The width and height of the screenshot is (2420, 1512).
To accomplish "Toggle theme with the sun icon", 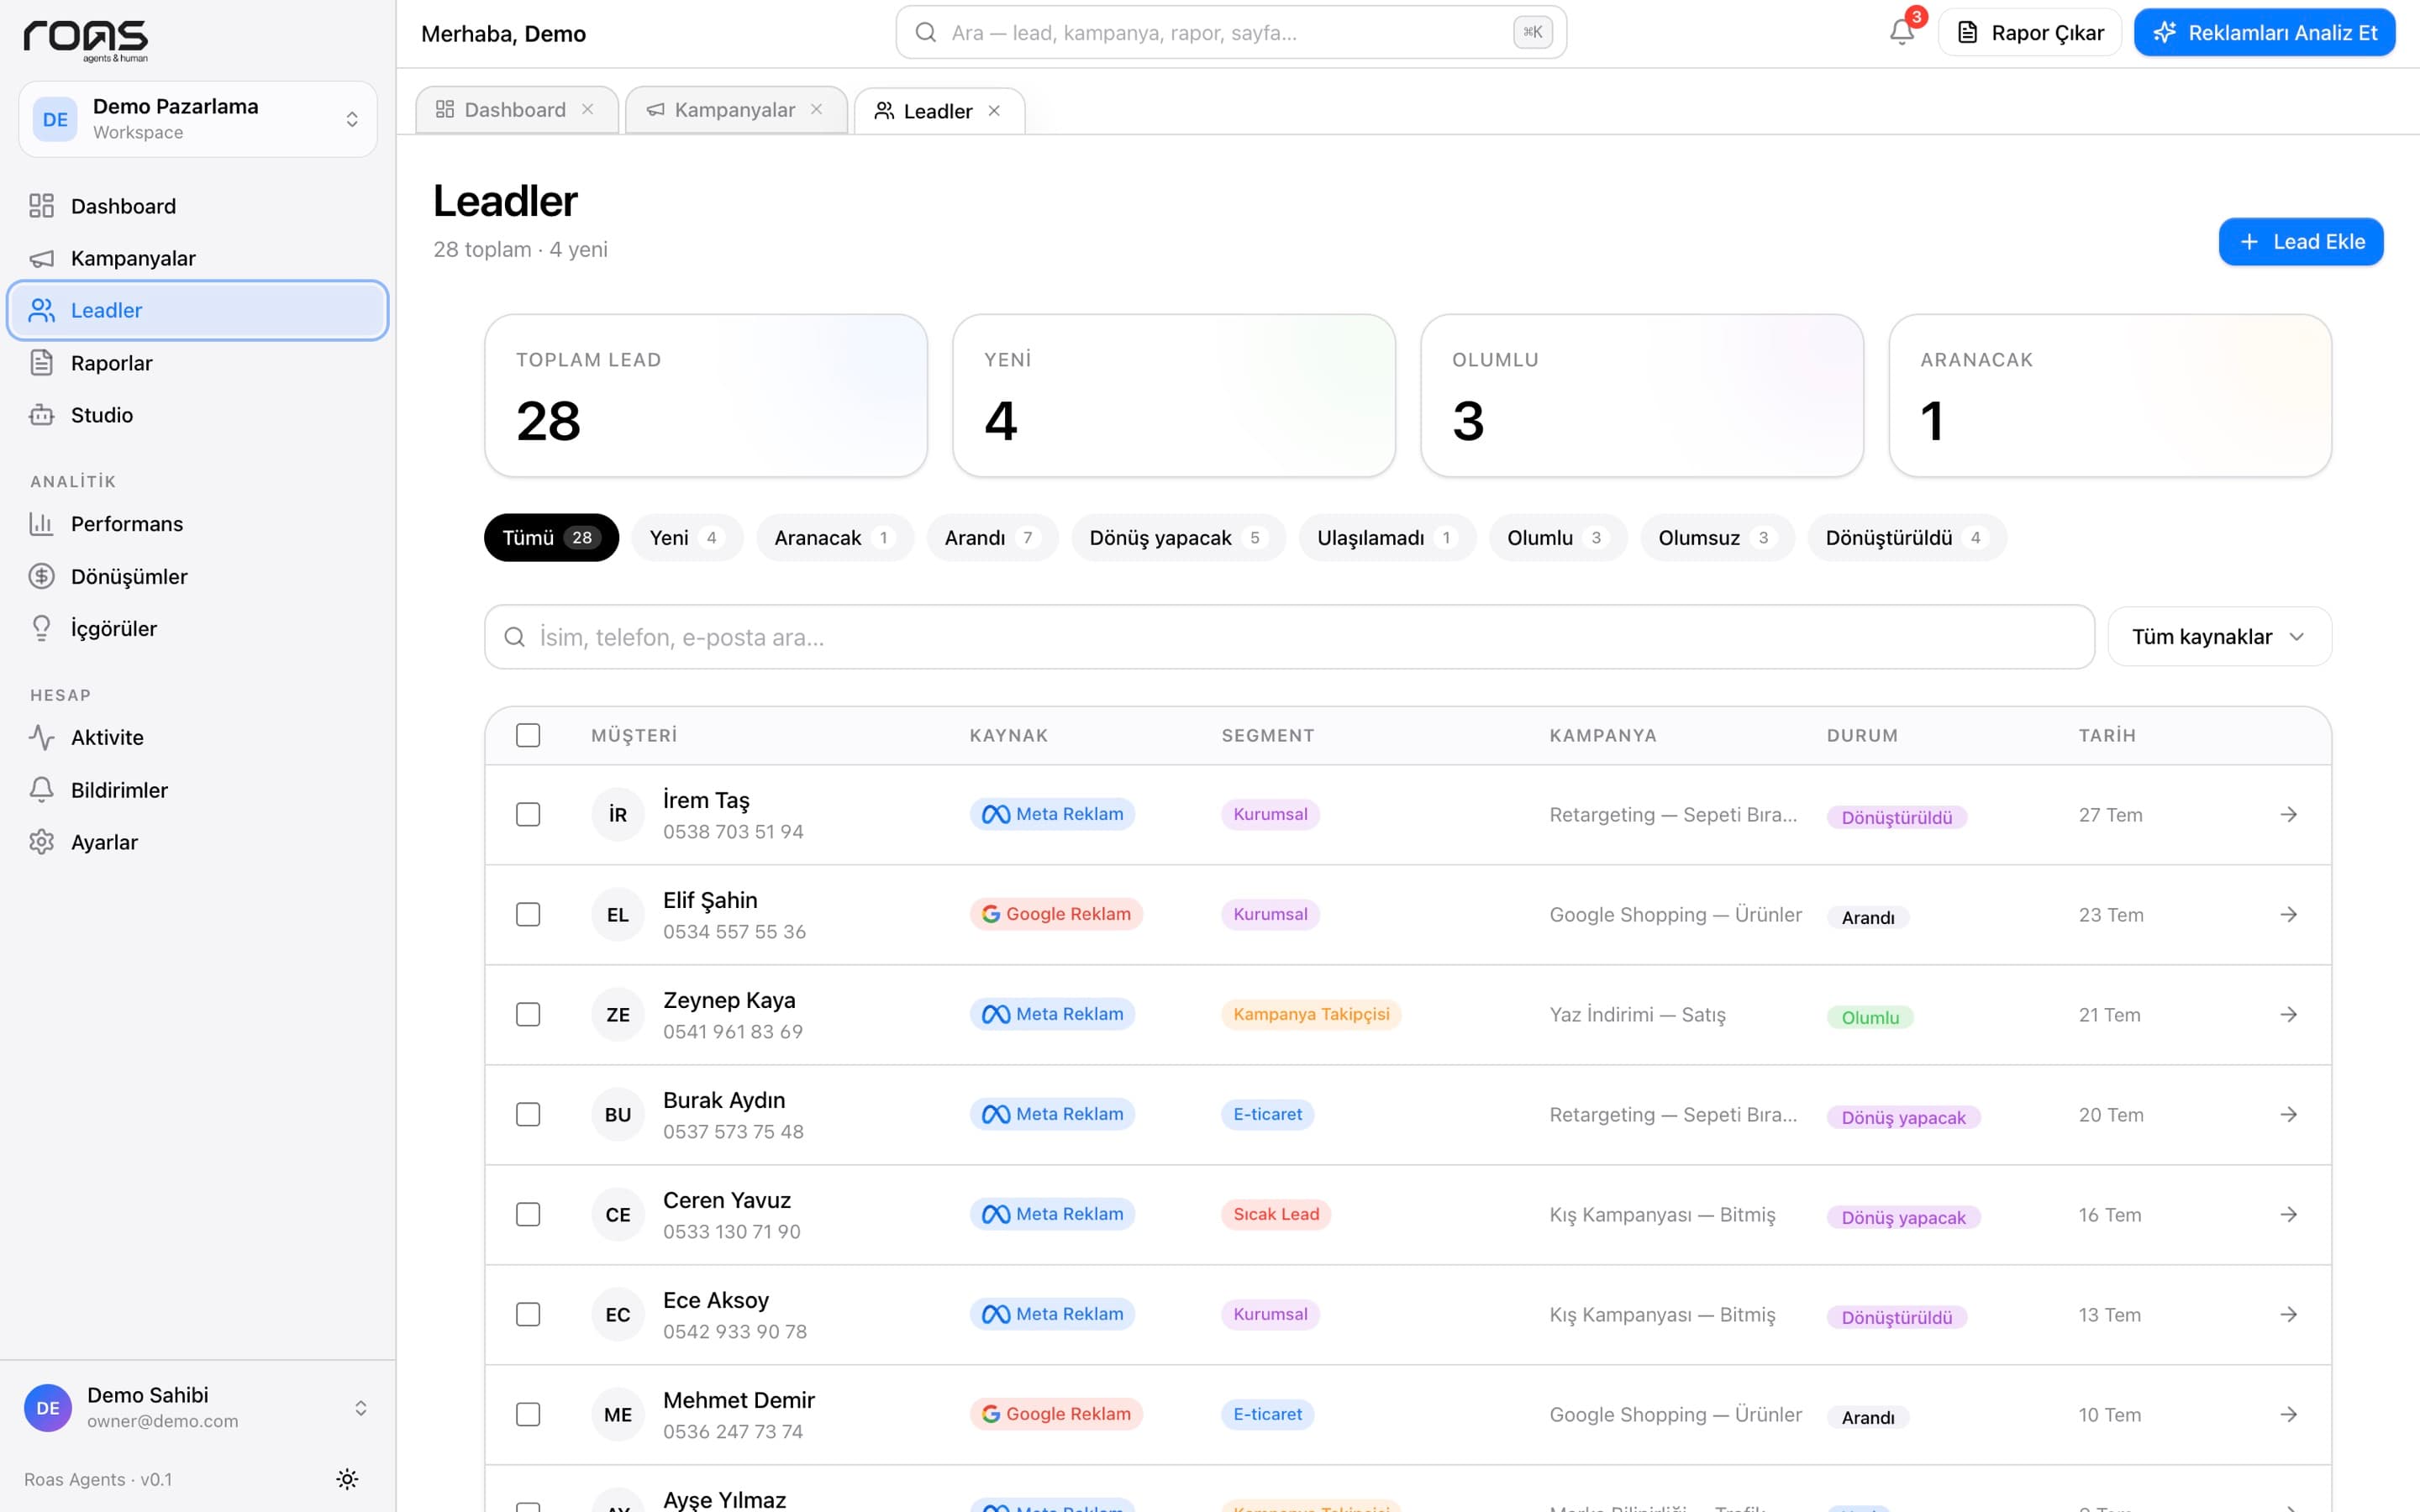I will (347, 1479).
